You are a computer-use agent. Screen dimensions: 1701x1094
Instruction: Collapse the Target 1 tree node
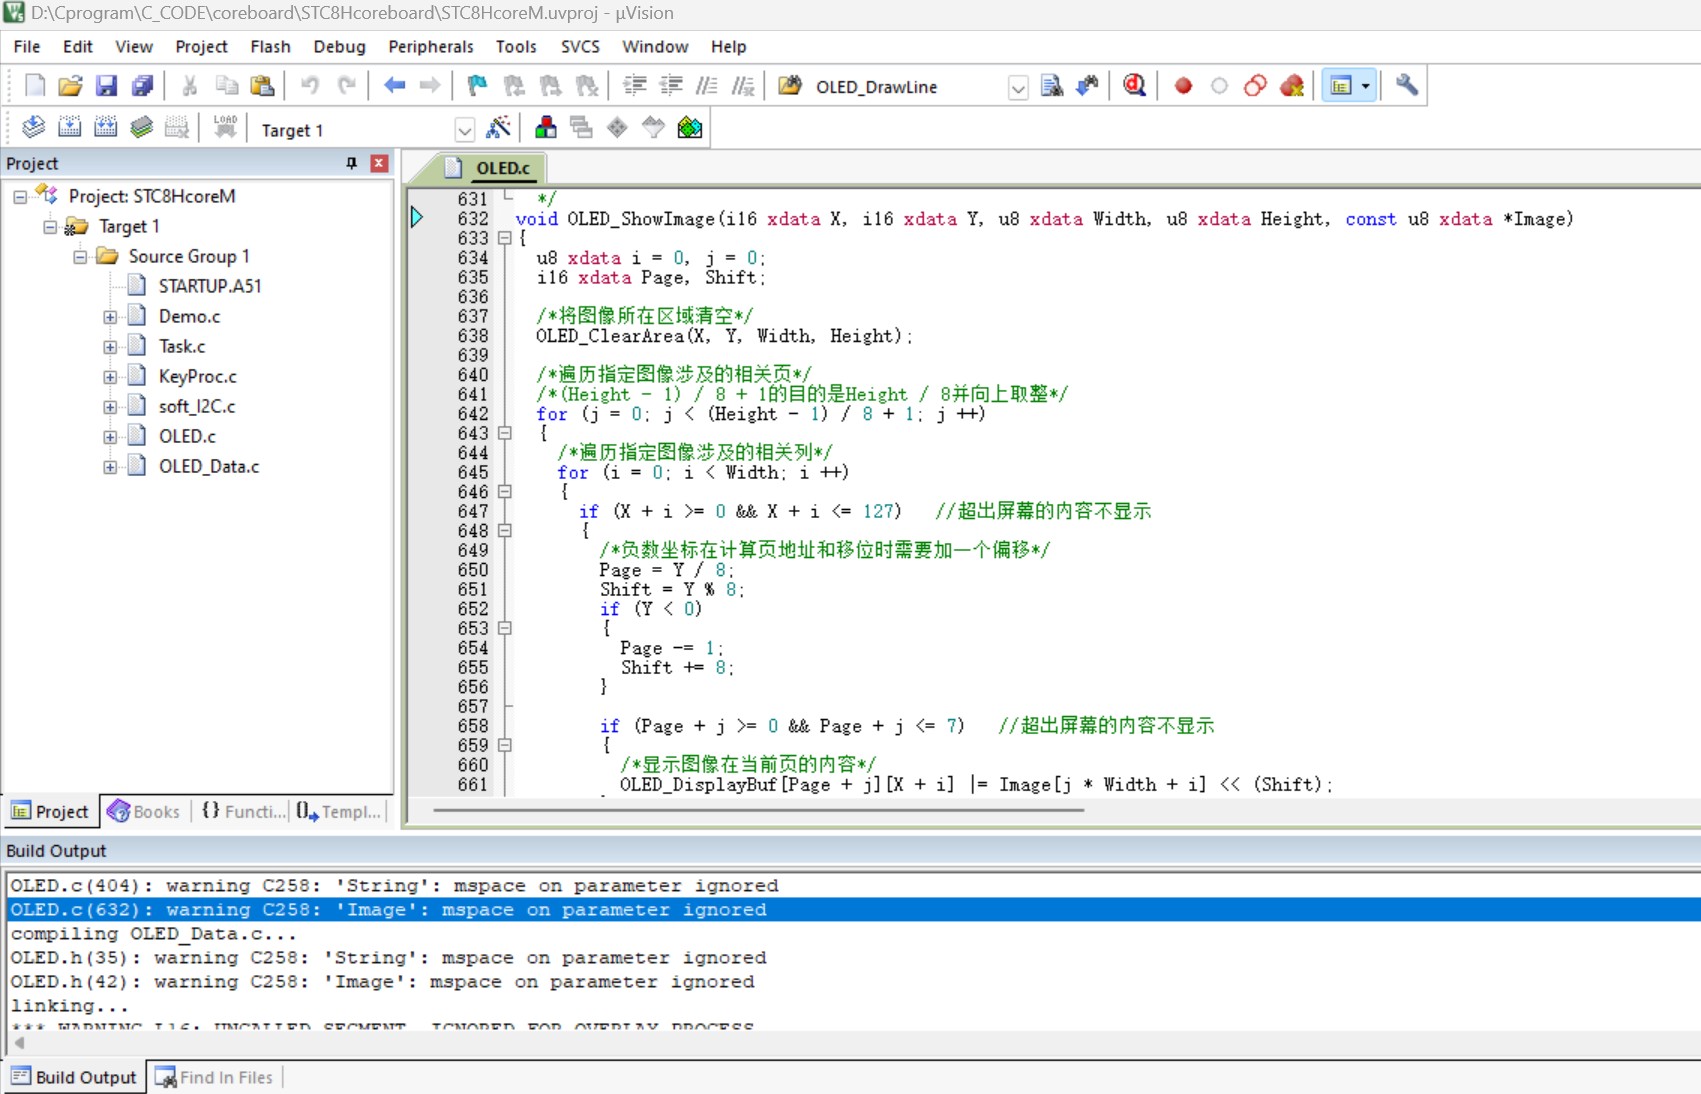tap(50, 227)
